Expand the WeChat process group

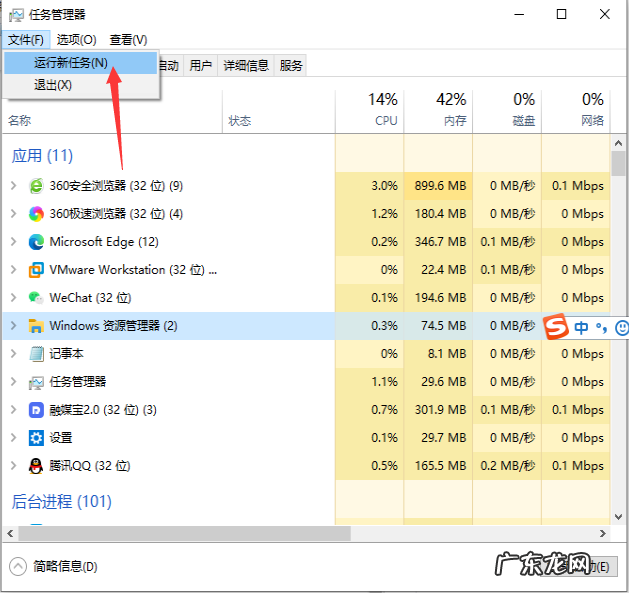(x=14, y=297)
